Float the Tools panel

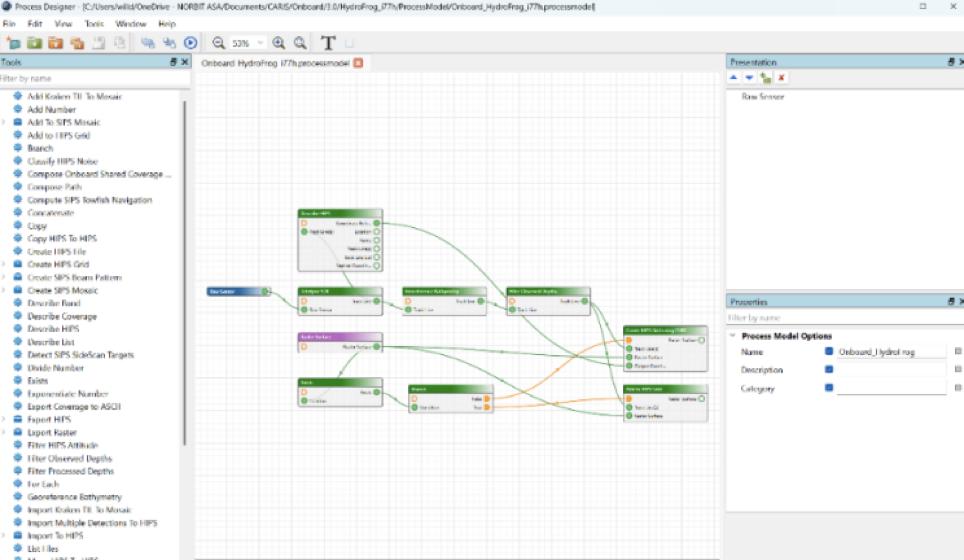172,62
